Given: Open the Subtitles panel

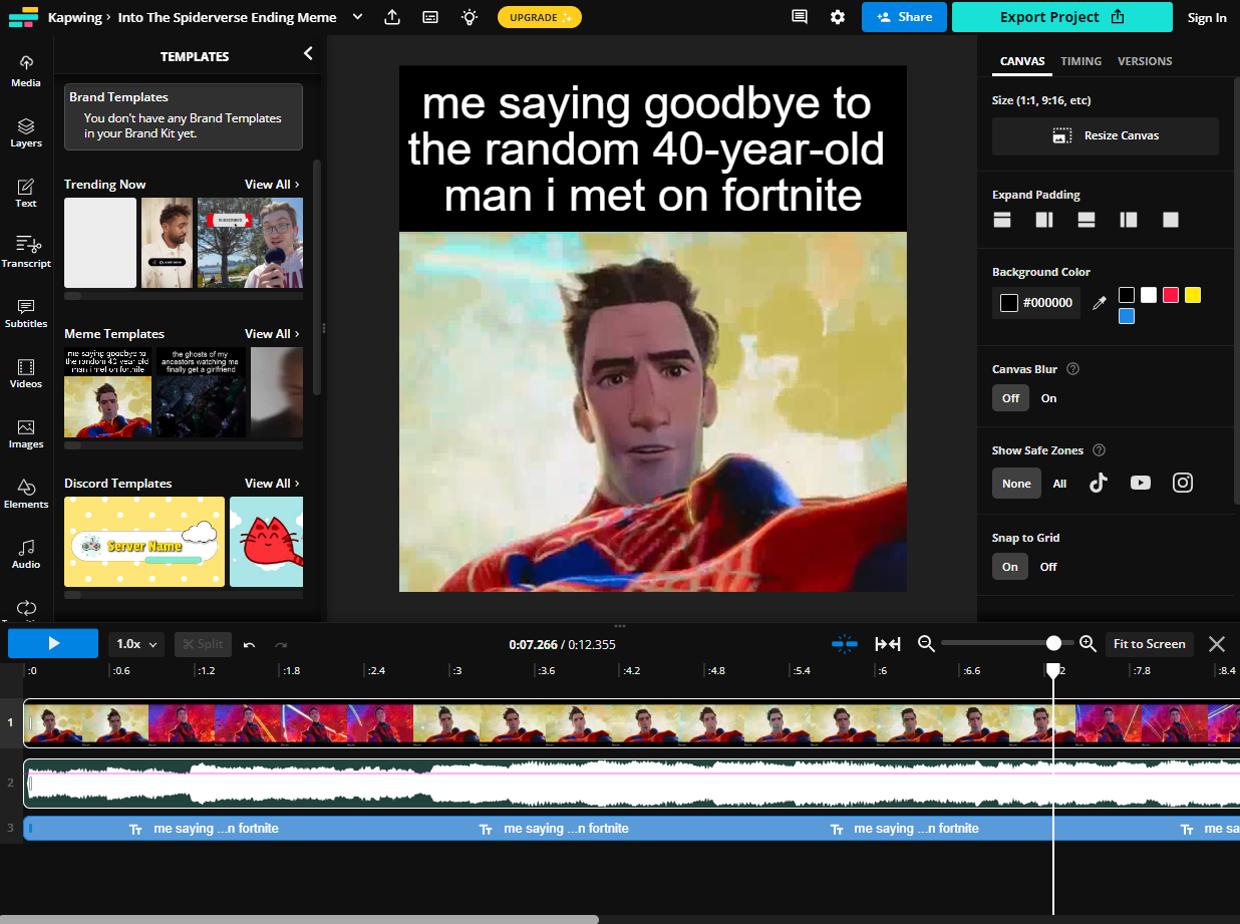Looking at the screenshot, I should pyautogui.click(x=26, y=313).
